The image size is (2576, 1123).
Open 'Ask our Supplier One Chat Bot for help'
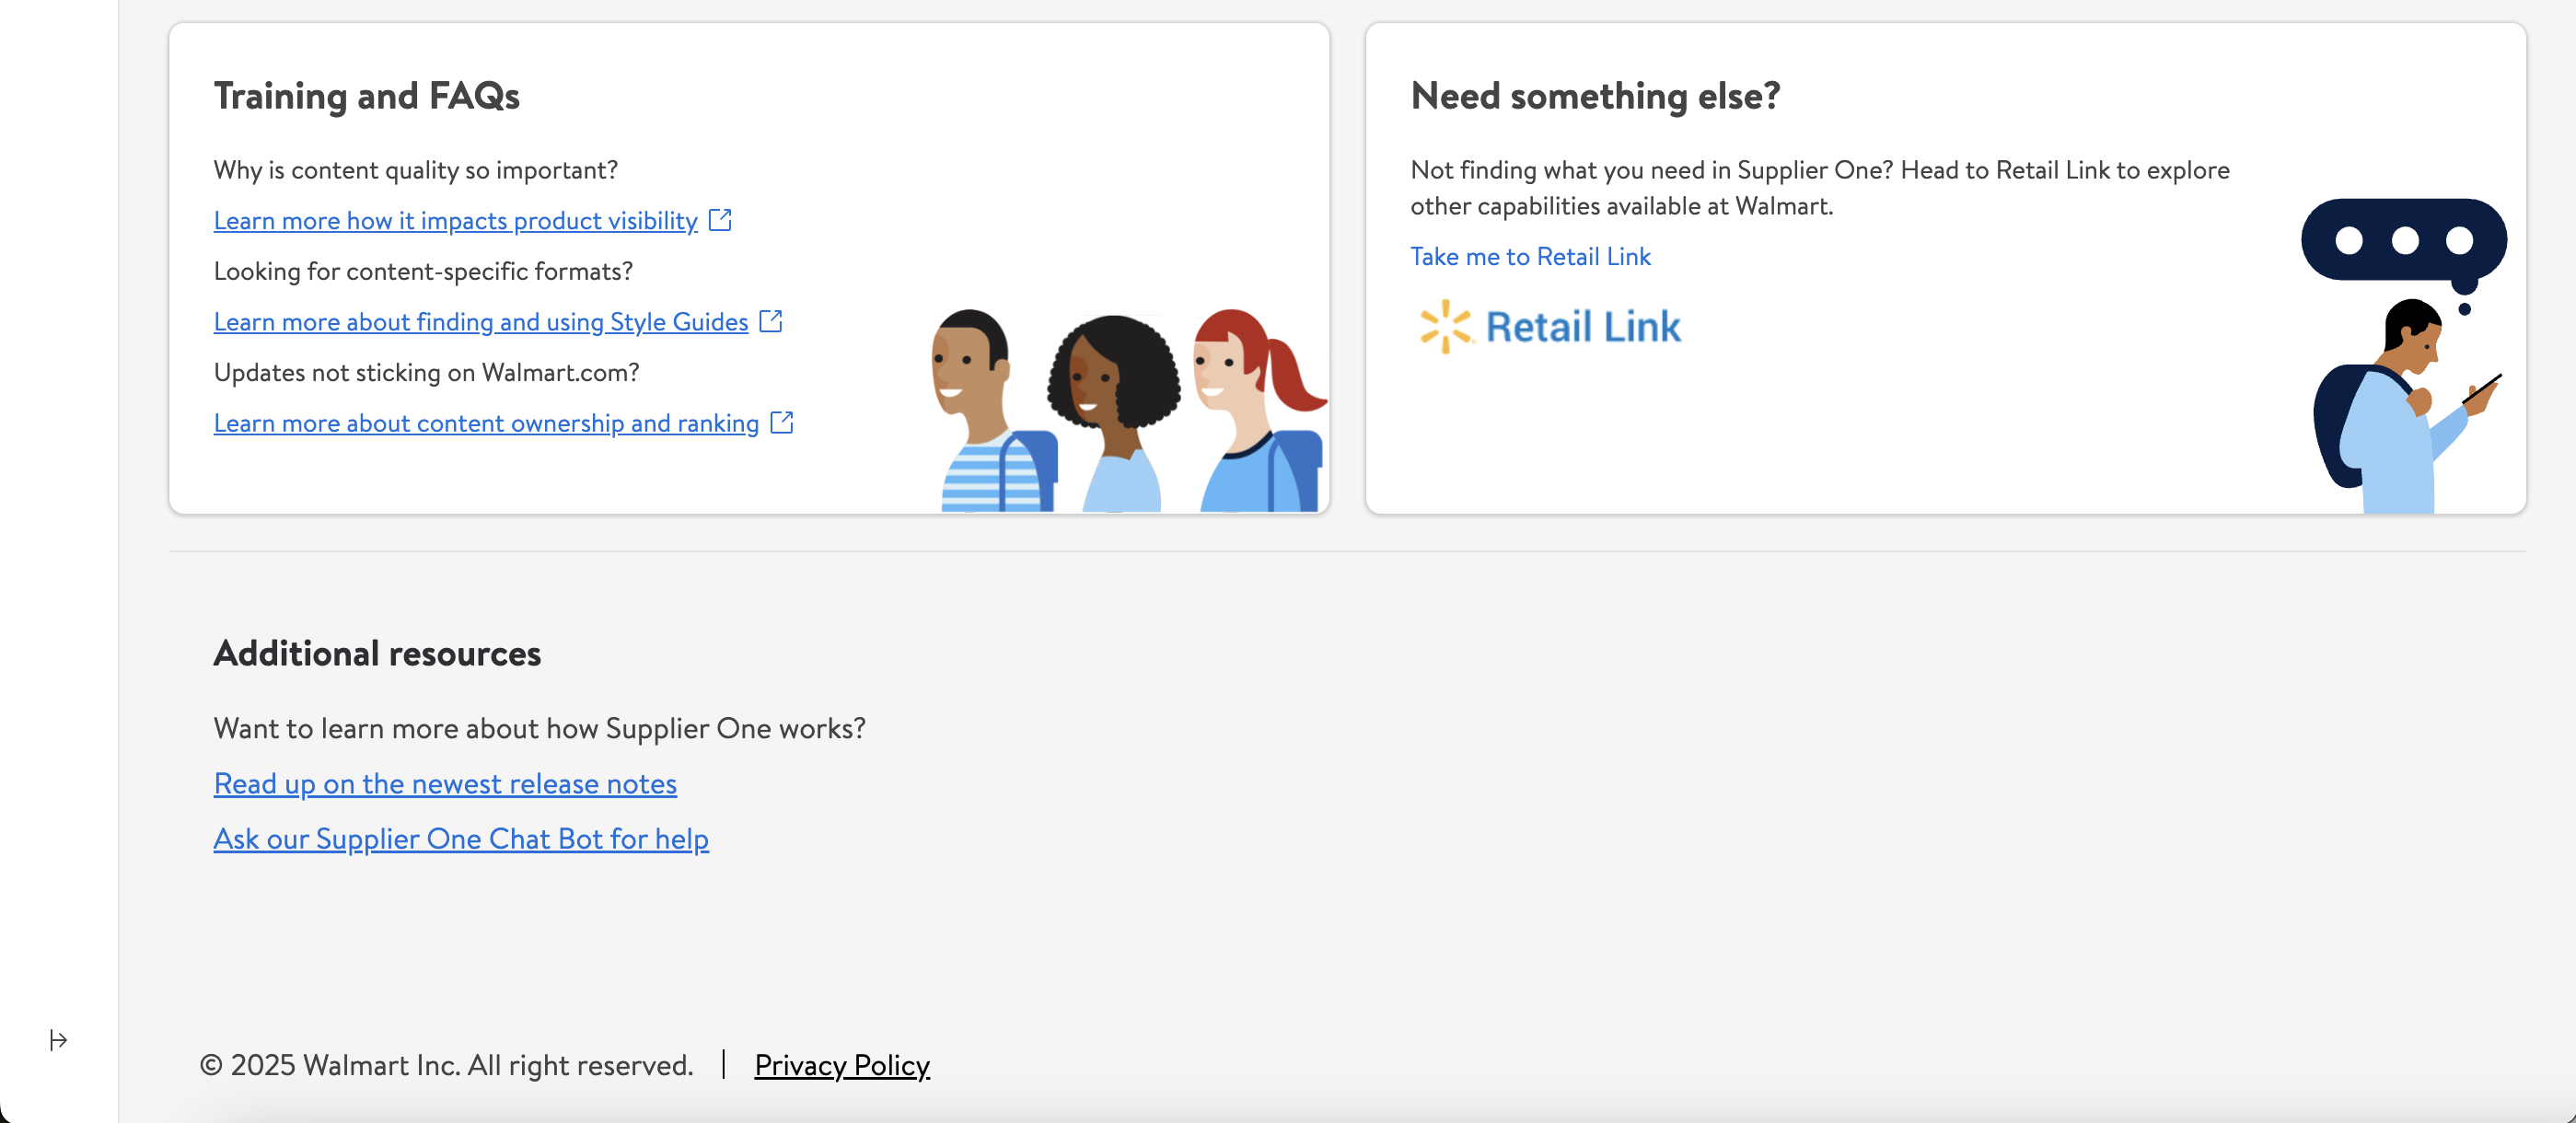click(461, 838)
